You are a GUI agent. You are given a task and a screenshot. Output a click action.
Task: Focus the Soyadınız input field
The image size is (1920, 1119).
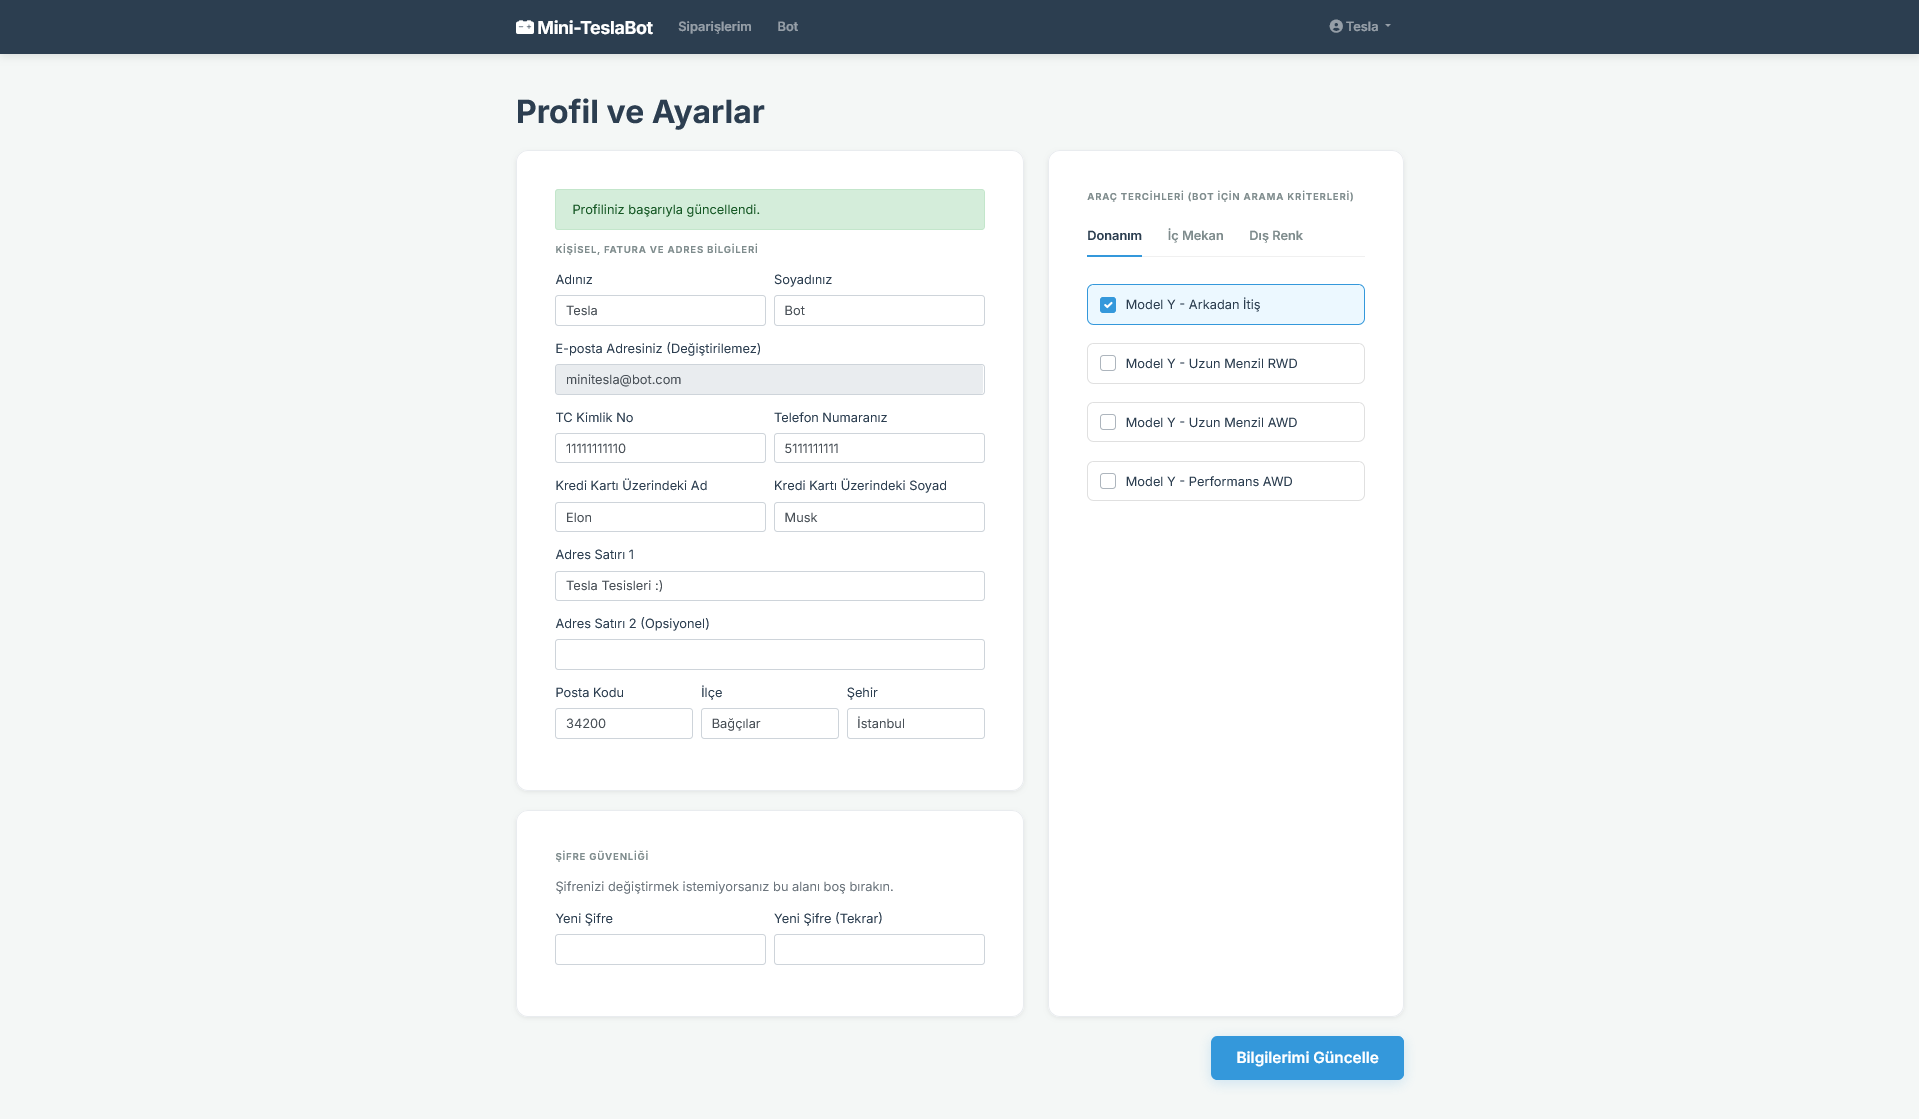coord(879,311)
